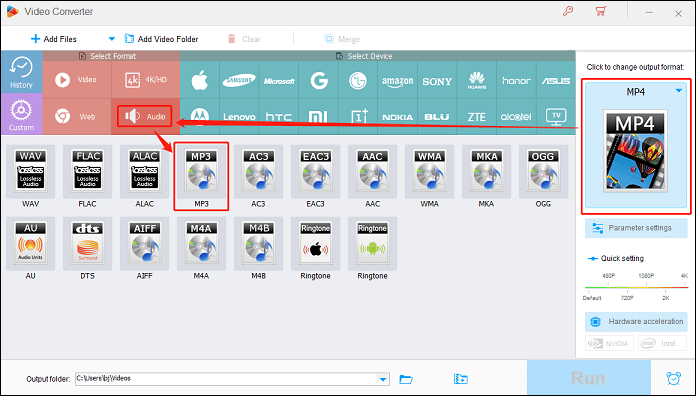The image size is (696, 396).
Task: Click the MP4 output format thumbnail
Action: (x=635, y=151)
